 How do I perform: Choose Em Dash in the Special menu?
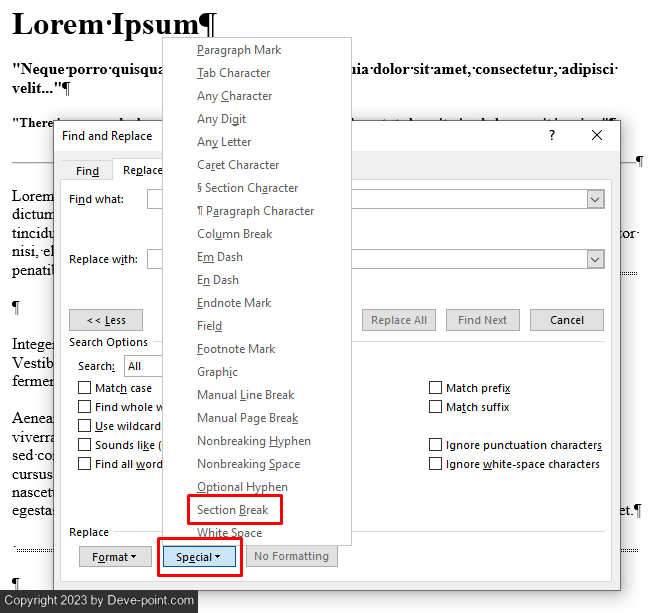pyautogui.click(x=220, y=257)
